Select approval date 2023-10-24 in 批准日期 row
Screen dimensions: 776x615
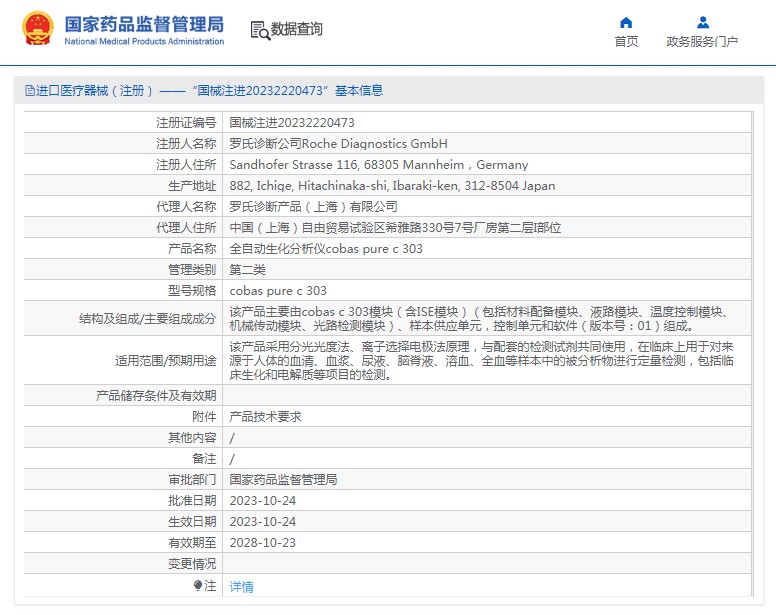[262, 501]
